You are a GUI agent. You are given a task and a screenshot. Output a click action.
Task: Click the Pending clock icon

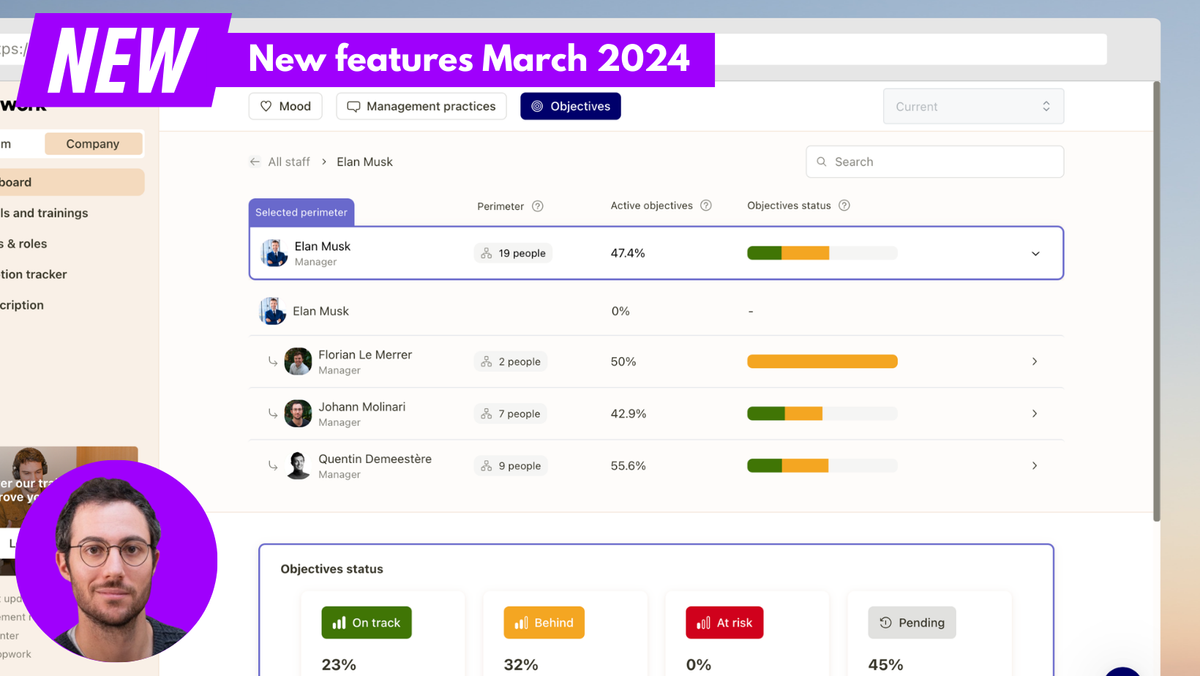pyautogui.click(x=886, y=622)
